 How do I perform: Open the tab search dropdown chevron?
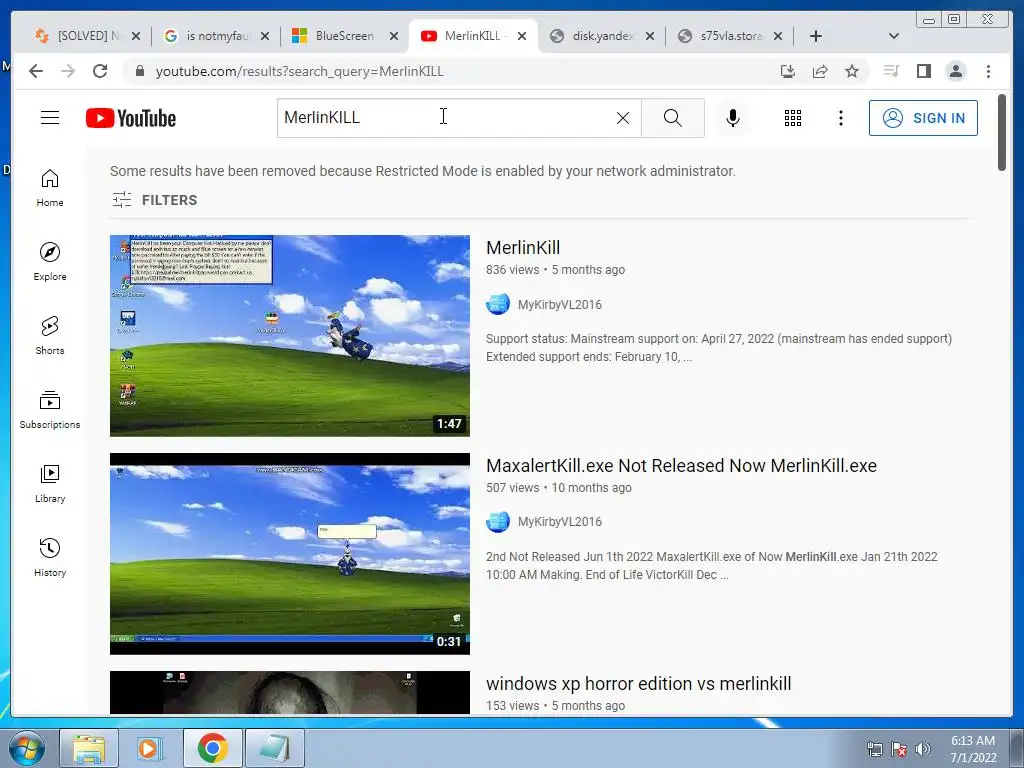point(894,36)
